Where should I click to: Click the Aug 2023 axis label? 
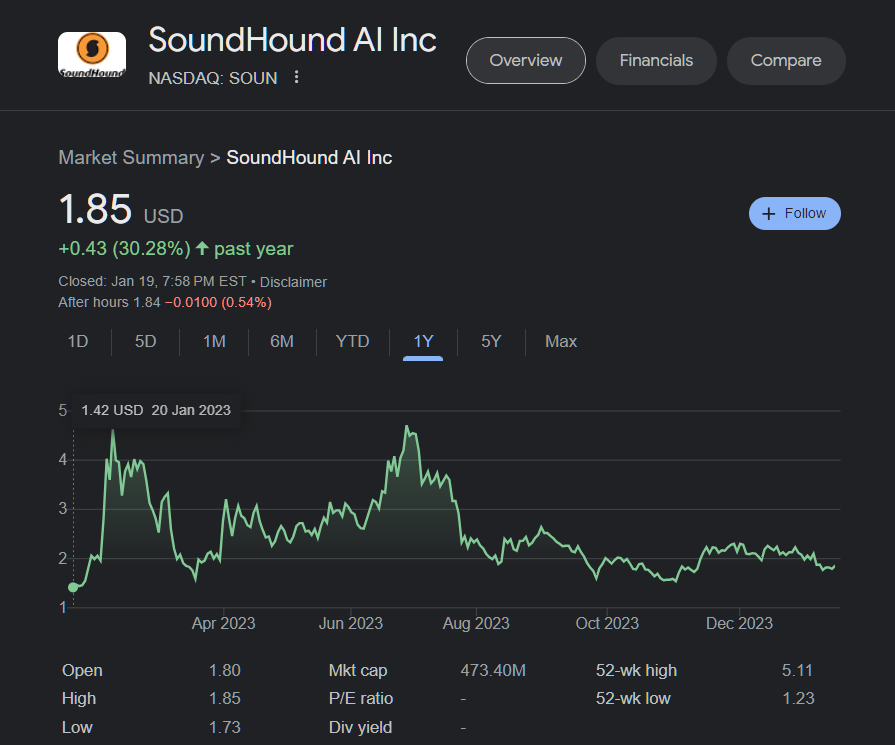pos(476,623)
